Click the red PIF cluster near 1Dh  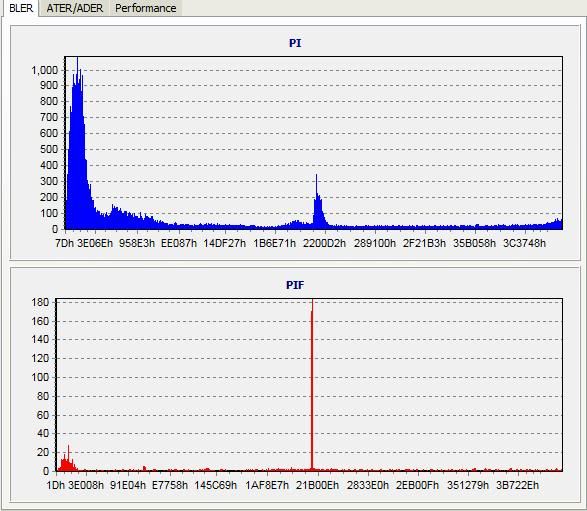67,462
